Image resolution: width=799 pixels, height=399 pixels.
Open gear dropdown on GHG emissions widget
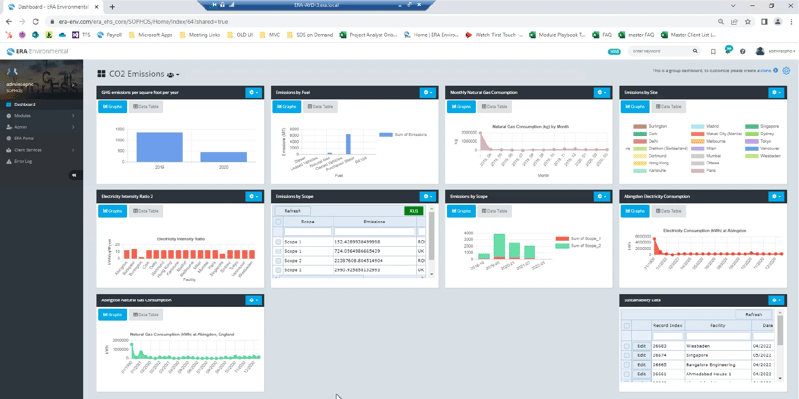(253, 93)
